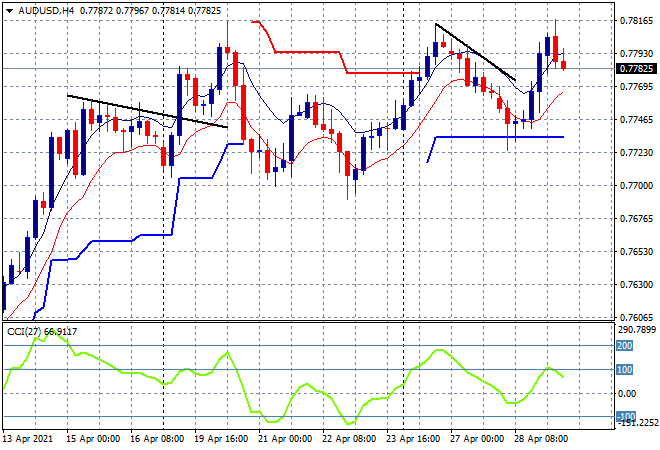Click the CCI 0.00 level label
Viewport: 660px width, 450px height.
click(x=627, y=394)
